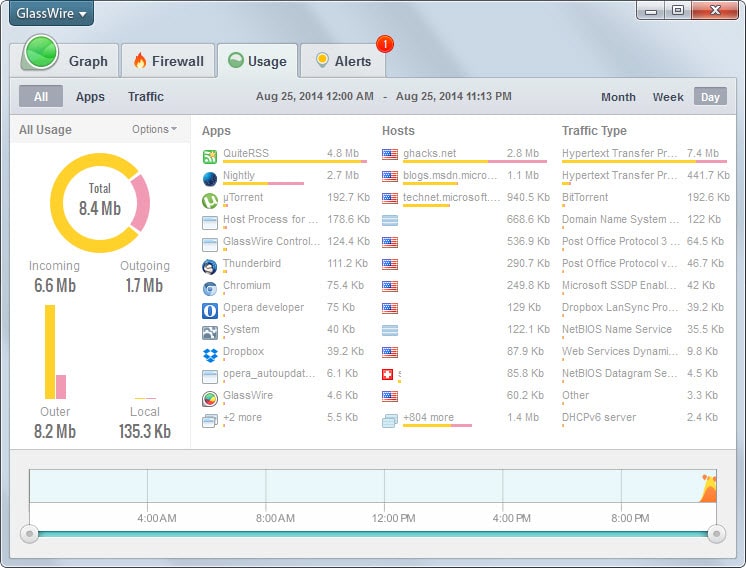The height and width of the screenshot is (568, 746).
Task: Expand the +804 more hosts entry
Action: coord(428,417)
